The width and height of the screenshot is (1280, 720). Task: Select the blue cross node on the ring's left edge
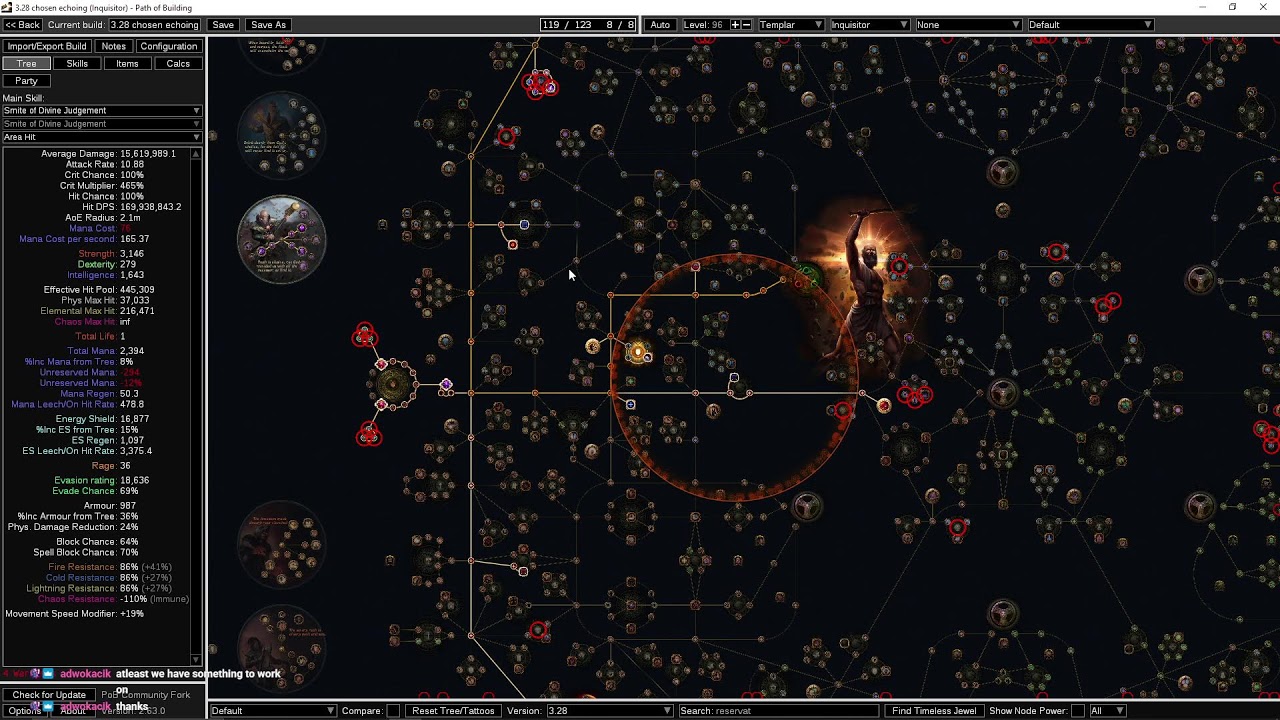630,404
